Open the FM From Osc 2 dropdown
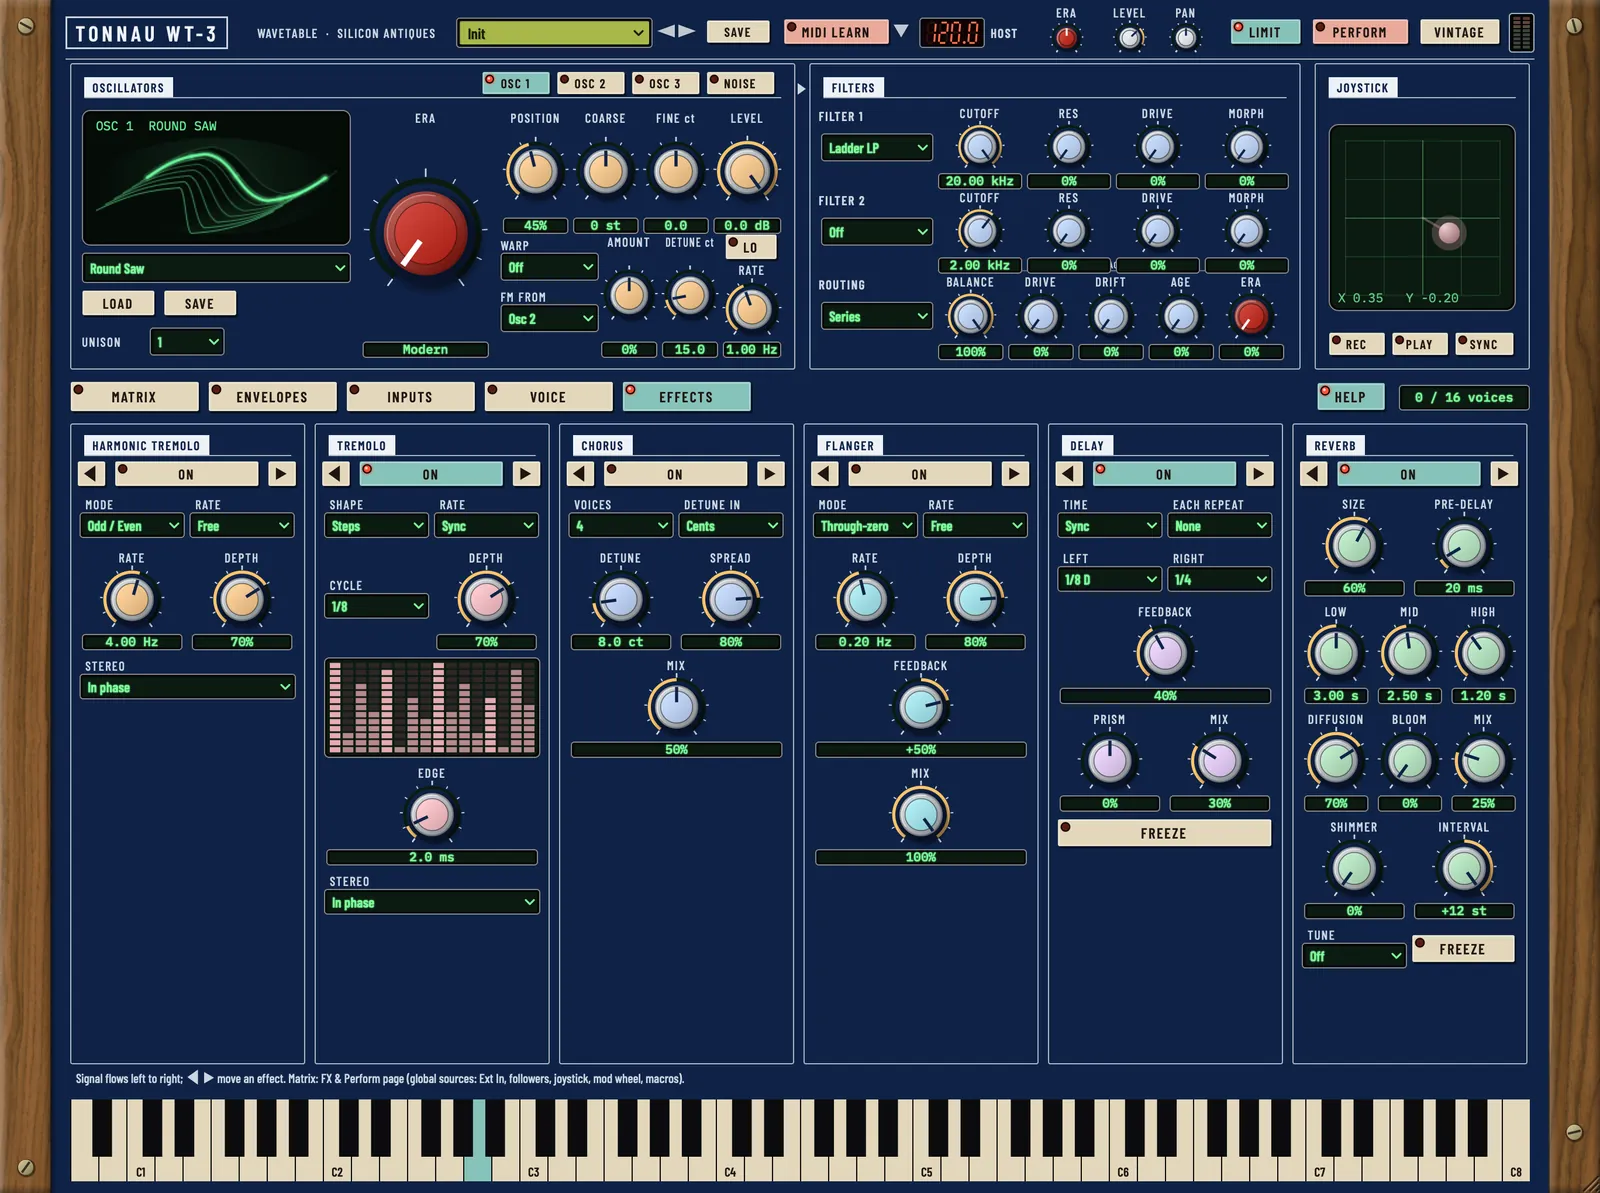The width and height of the screenshot is (1600, 1193). pos(549,319)
